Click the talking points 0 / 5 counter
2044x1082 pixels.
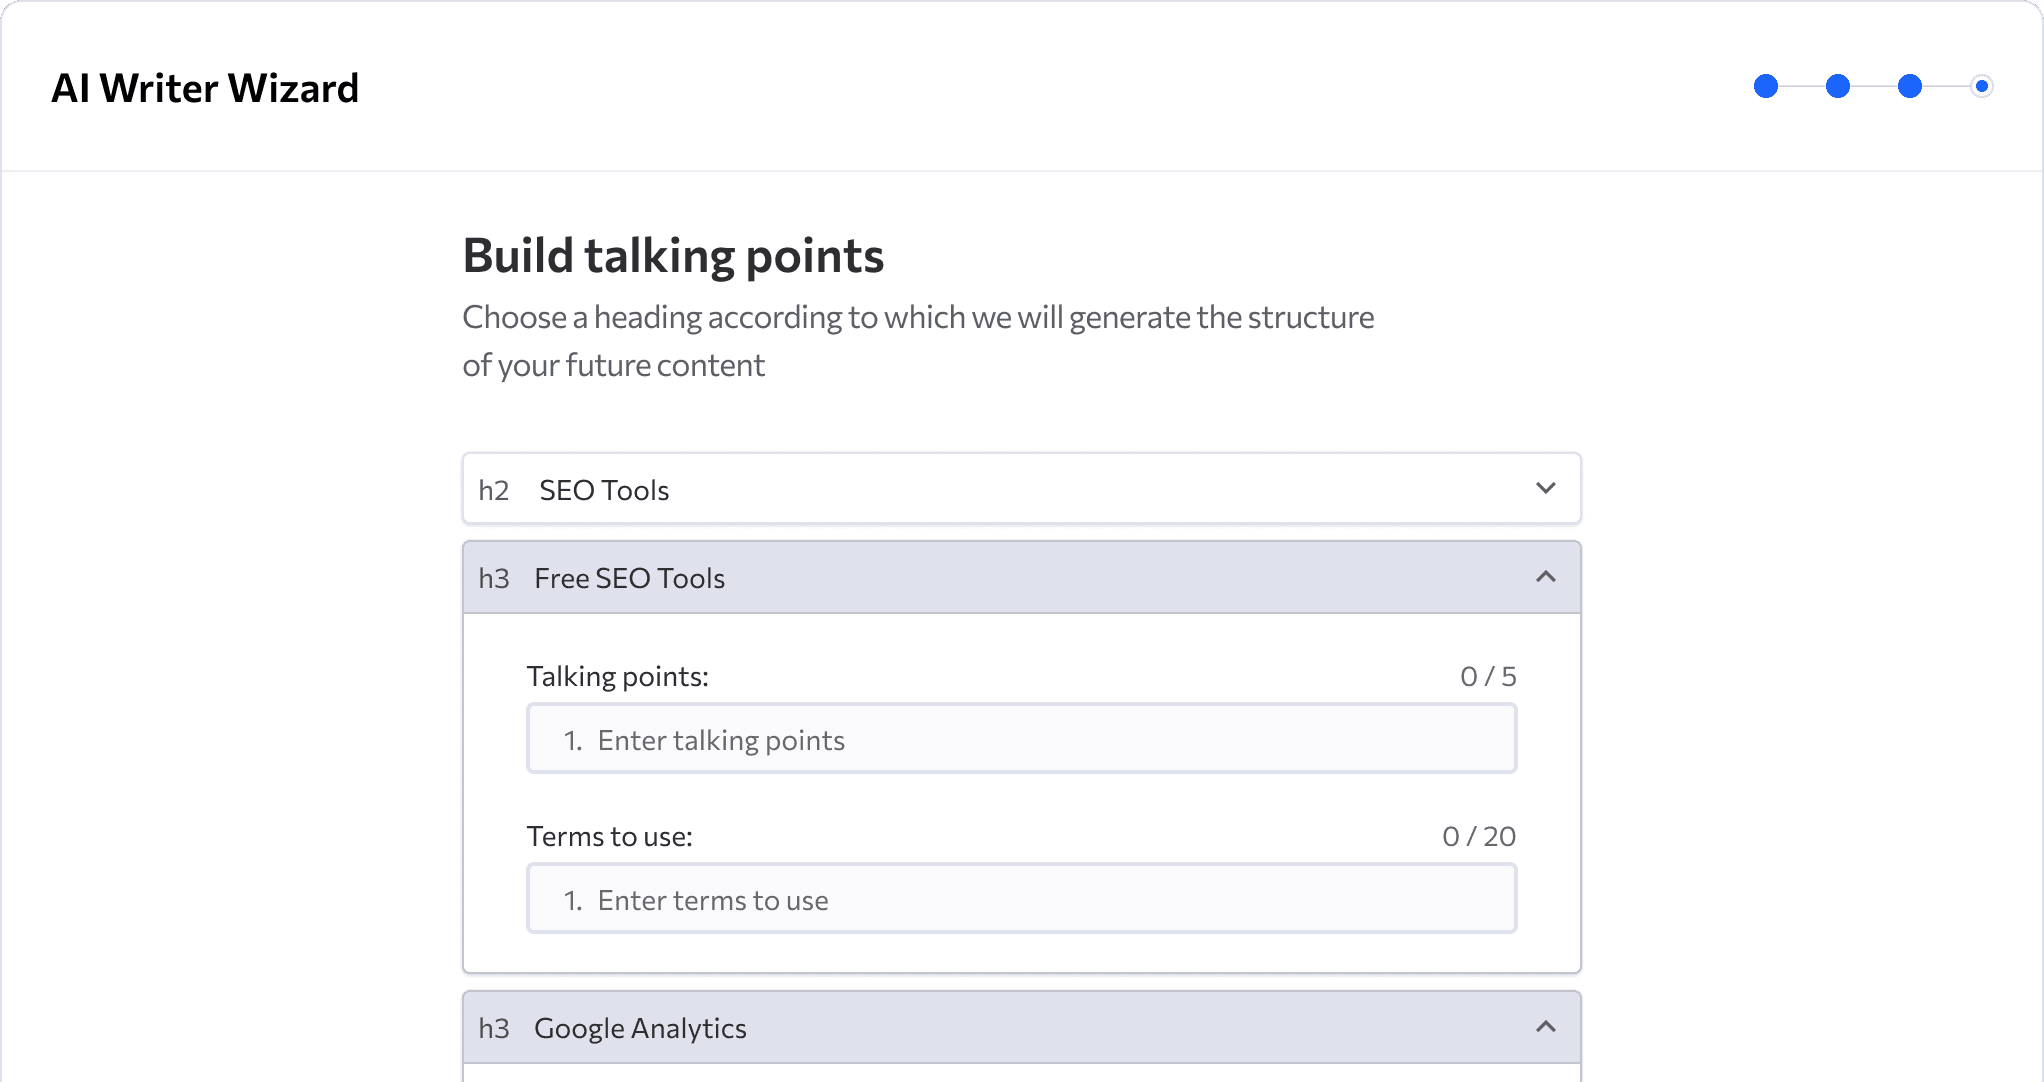coord(1488,677)
